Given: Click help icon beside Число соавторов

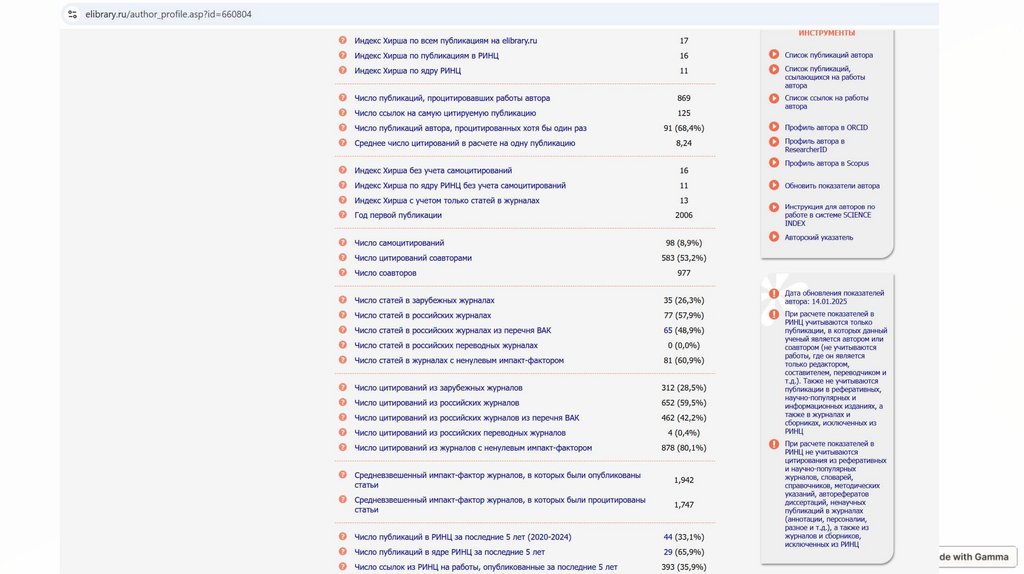Looking at the screenshot, I should pos(342,272).
